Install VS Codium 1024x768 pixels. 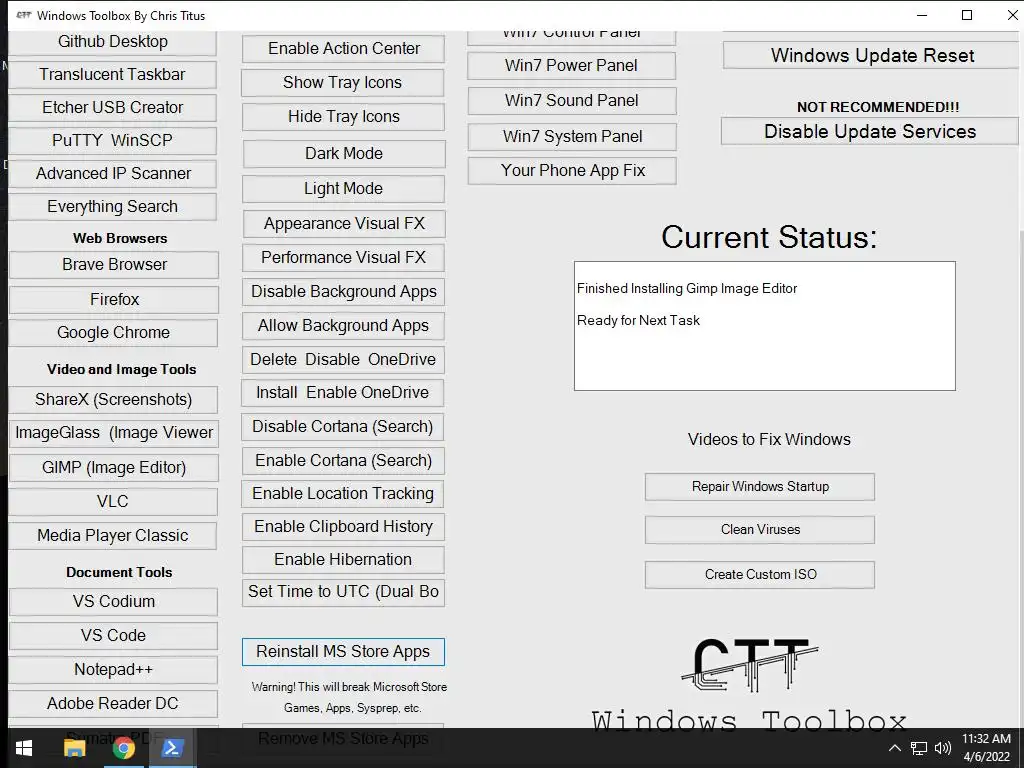point(114,601)
